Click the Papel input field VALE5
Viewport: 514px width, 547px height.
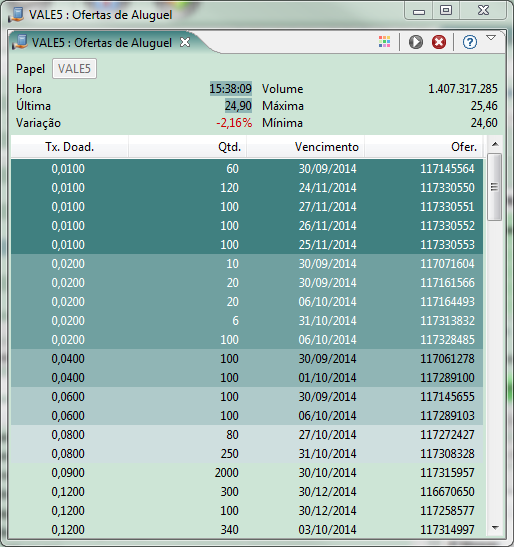click(x=74, y=69)
